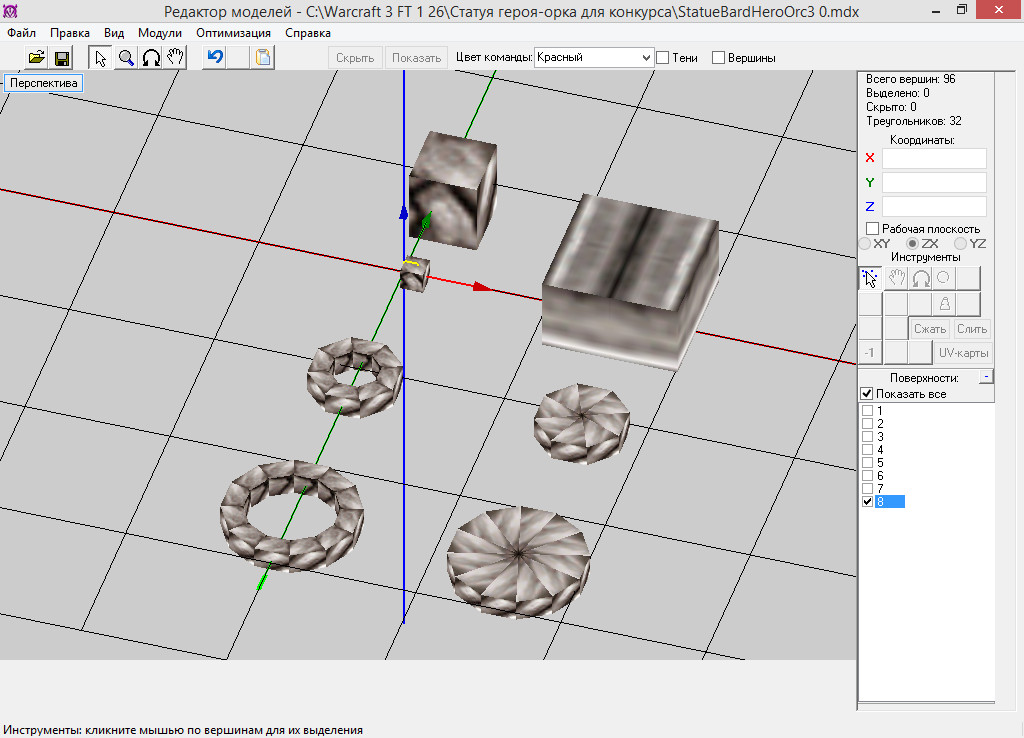Open the Цвет команды dropdown showing Красный
The image size is (1024, 738).
594,57
